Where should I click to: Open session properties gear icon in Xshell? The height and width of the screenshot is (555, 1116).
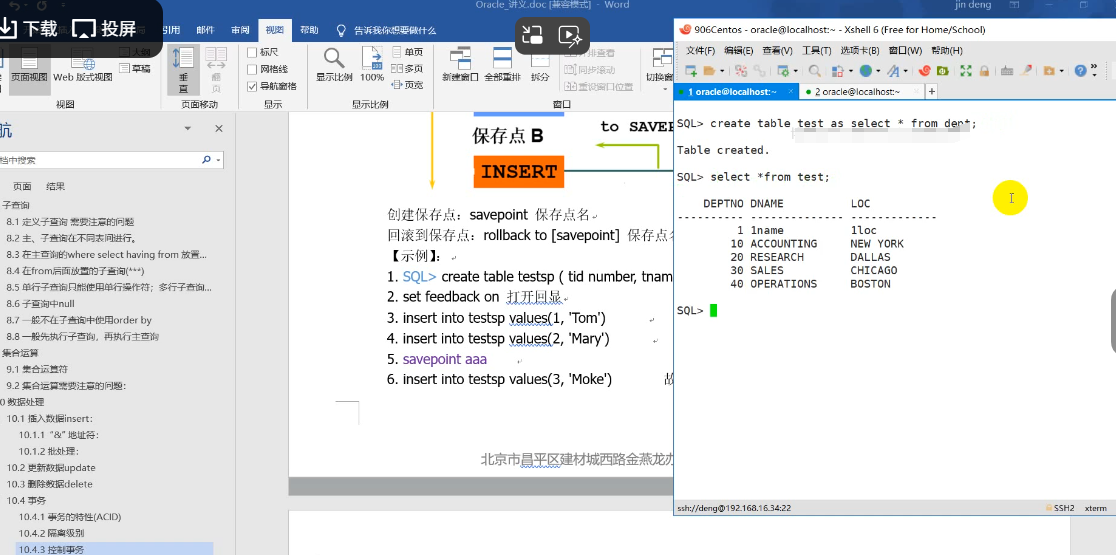(783, 71)
